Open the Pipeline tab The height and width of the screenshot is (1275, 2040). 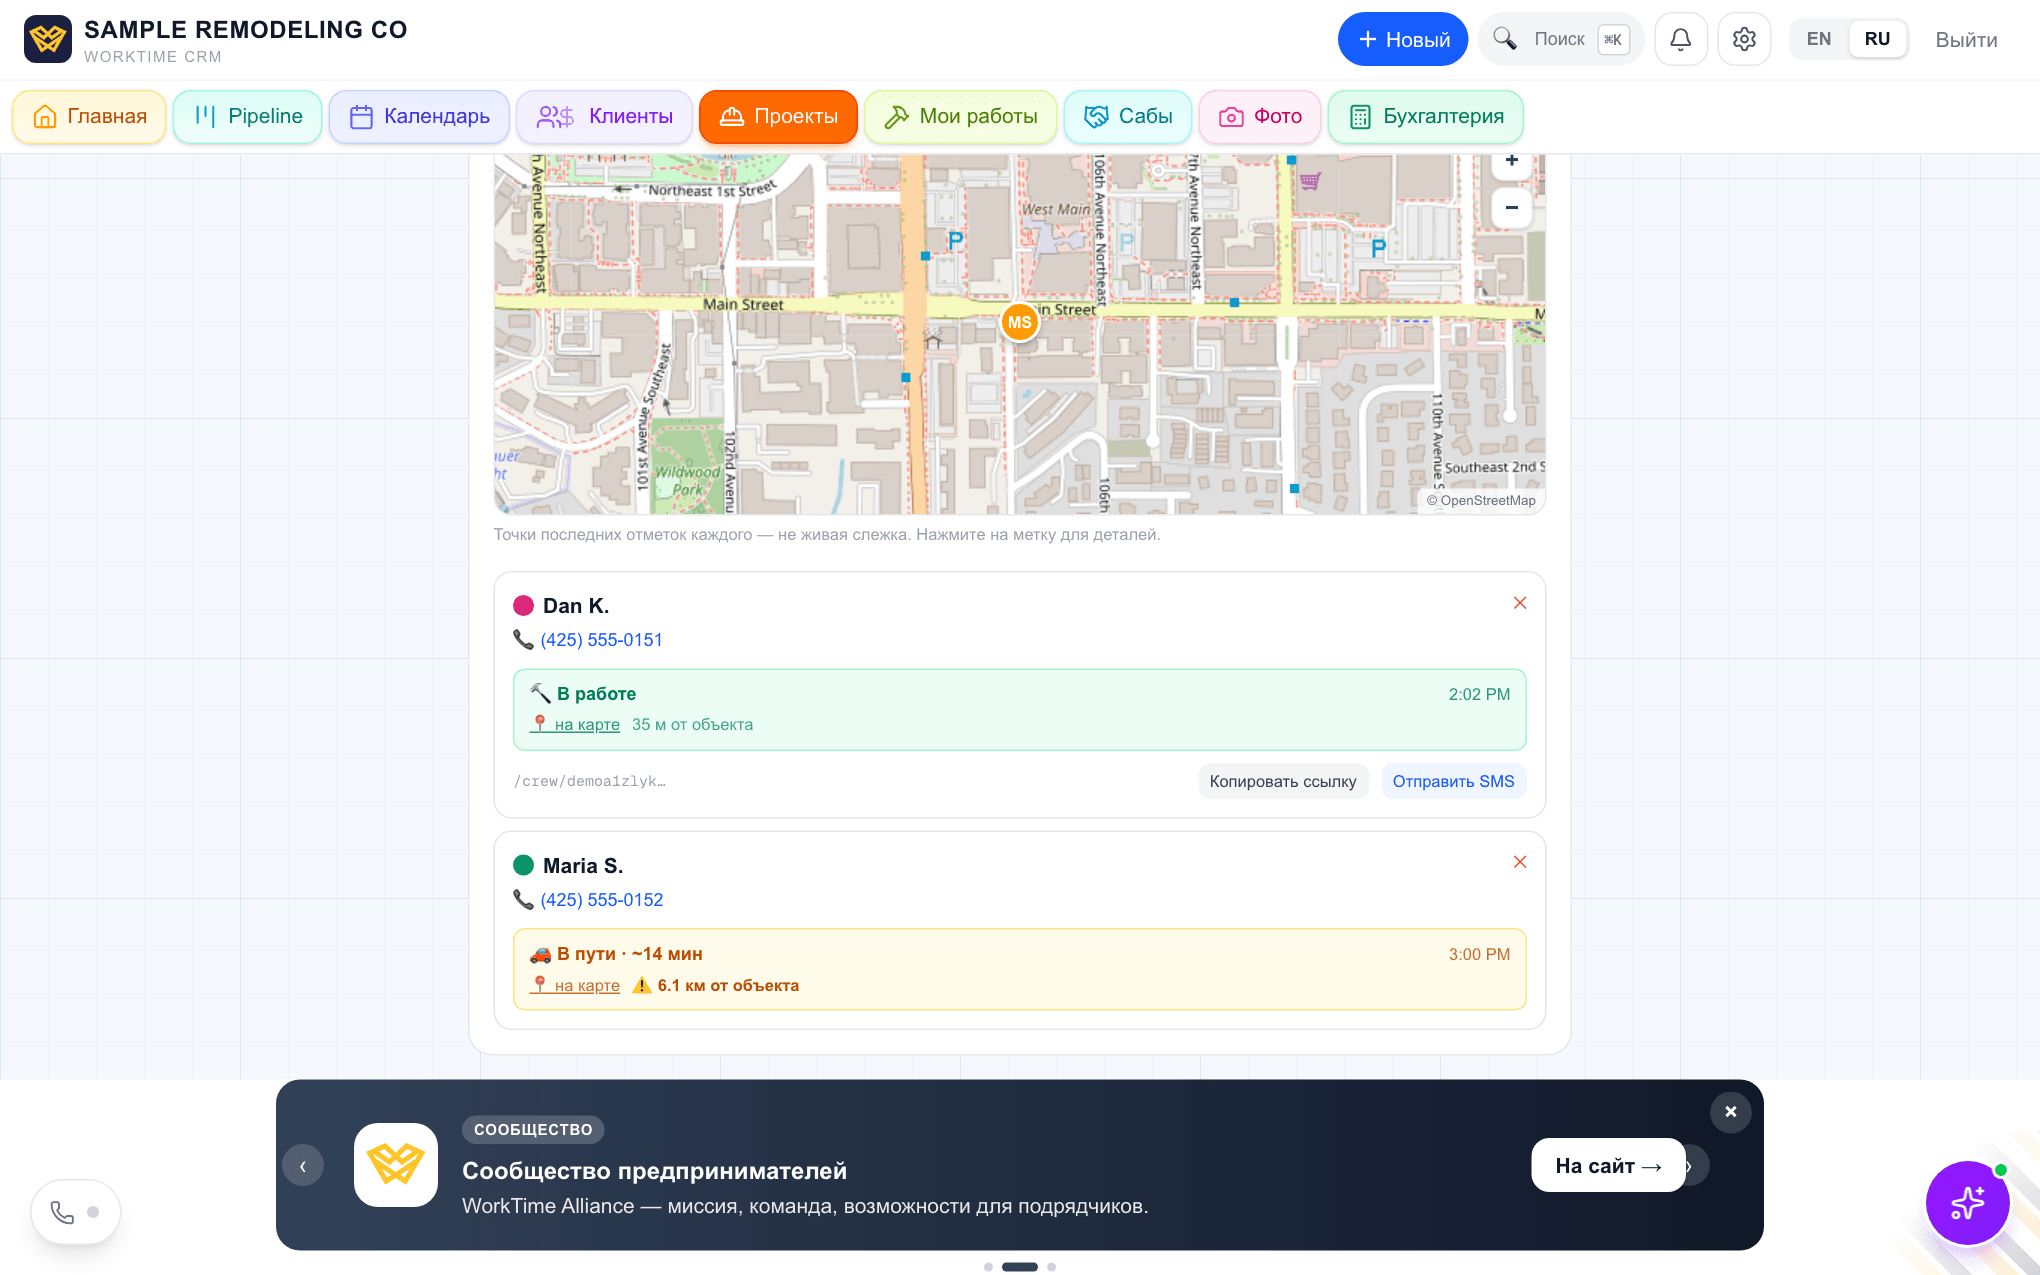[x=248, y=117]
